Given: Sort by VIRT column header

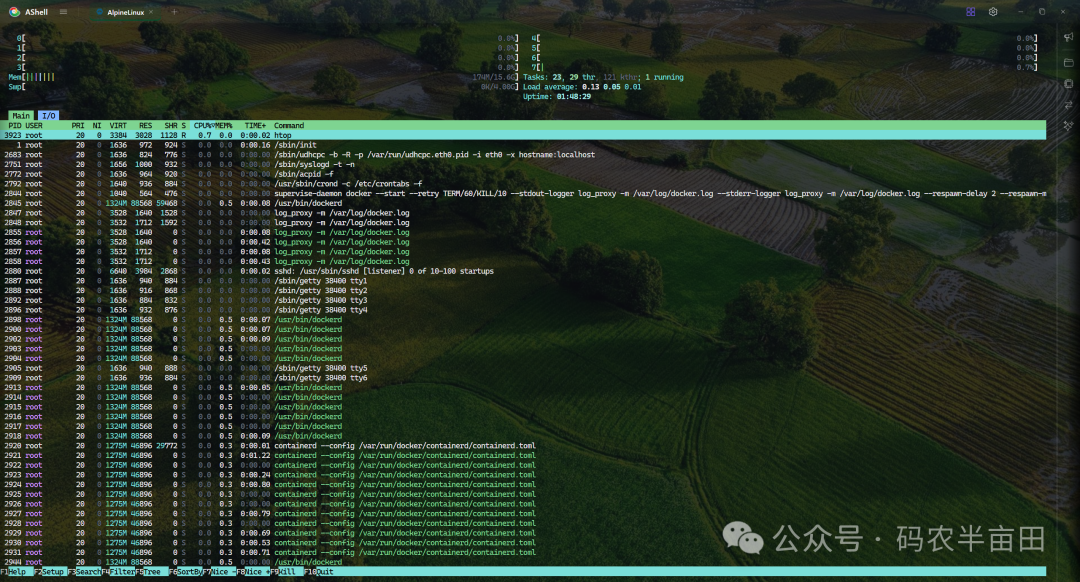Looking at the screenshot, I should pyautogui.click(x=118, y=125).
